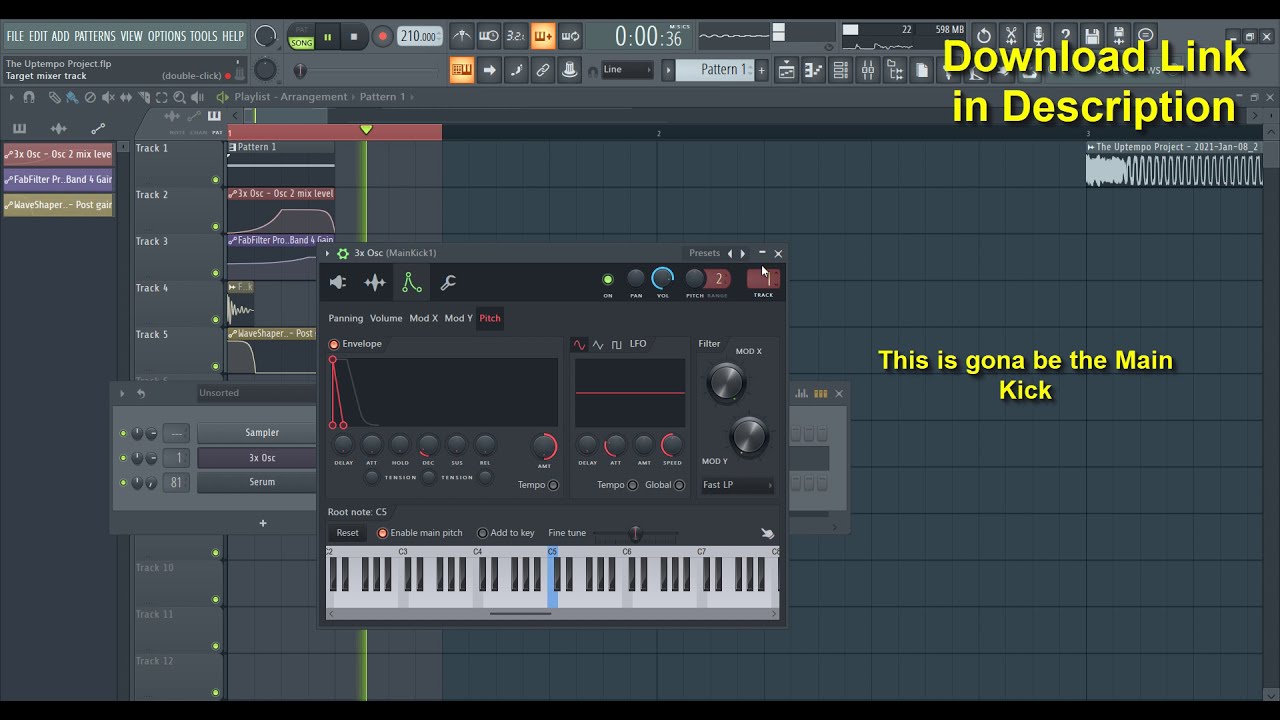
Task: Select the Panning envelope tab
Action: [x=346, y=318]
